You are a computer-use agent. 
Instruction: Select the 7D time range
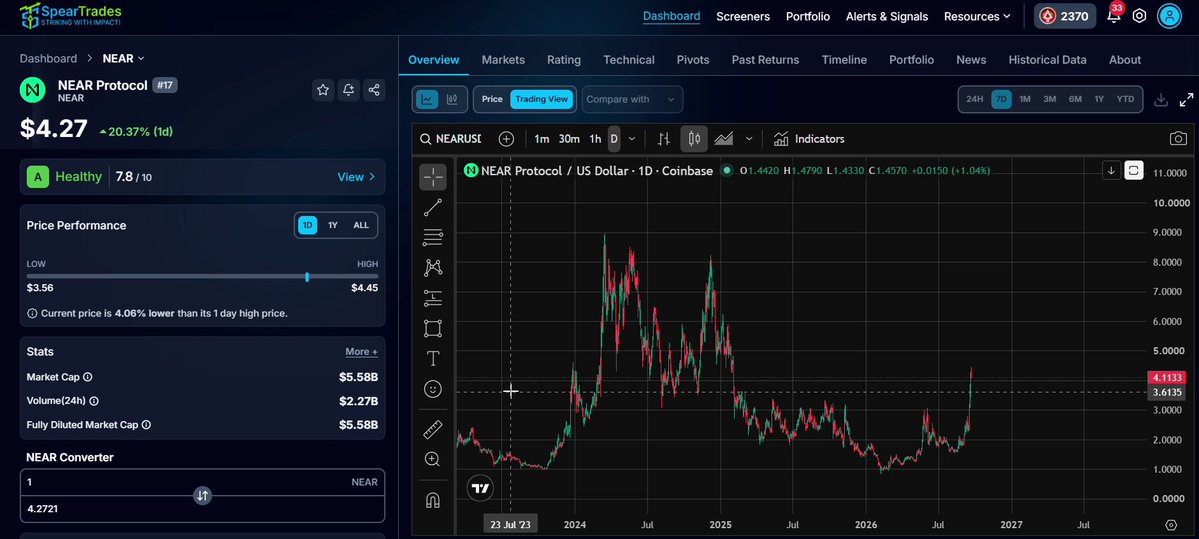[1001, 99]
